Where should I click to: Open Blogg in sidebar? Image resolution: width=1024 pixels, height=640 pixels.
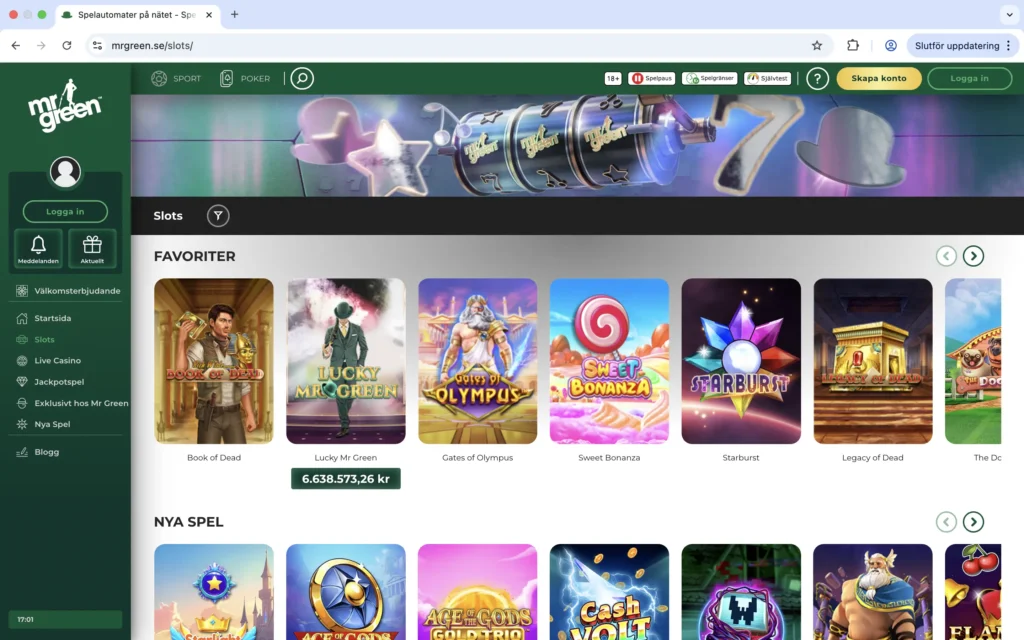pyautogui.click(x=37, y=452)
